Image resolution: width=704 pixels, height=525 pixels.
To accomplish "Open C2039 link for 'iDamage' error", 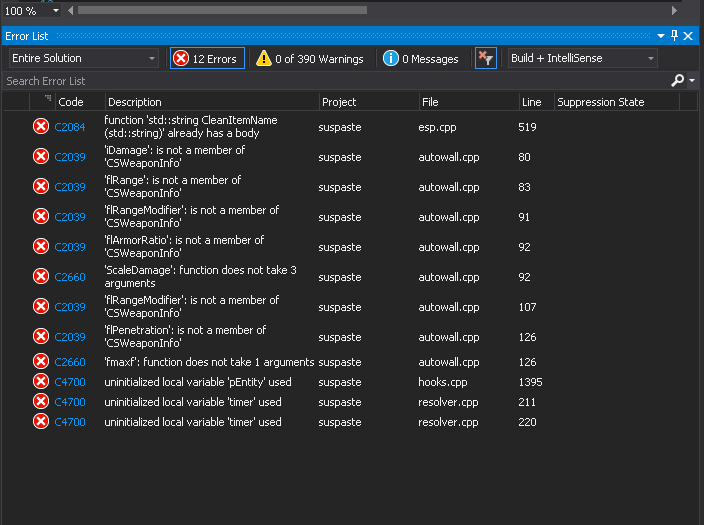I will [x=70, y=157].
